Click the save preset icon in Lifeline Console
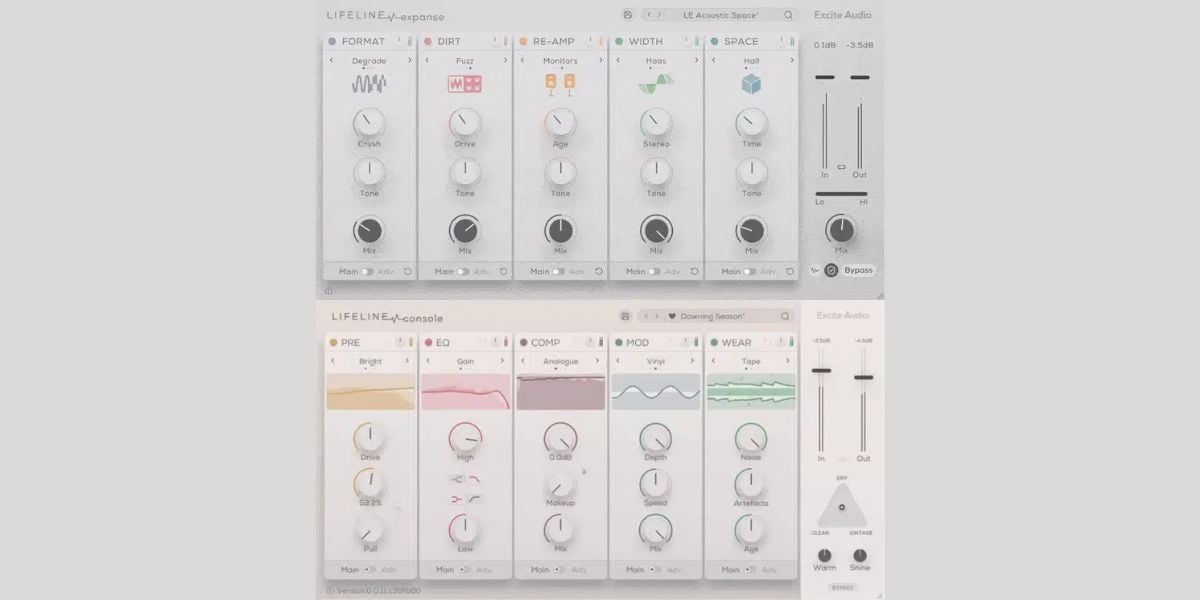Image resolution: width=1200 pixels, height=600 pixels. (626, 316)
